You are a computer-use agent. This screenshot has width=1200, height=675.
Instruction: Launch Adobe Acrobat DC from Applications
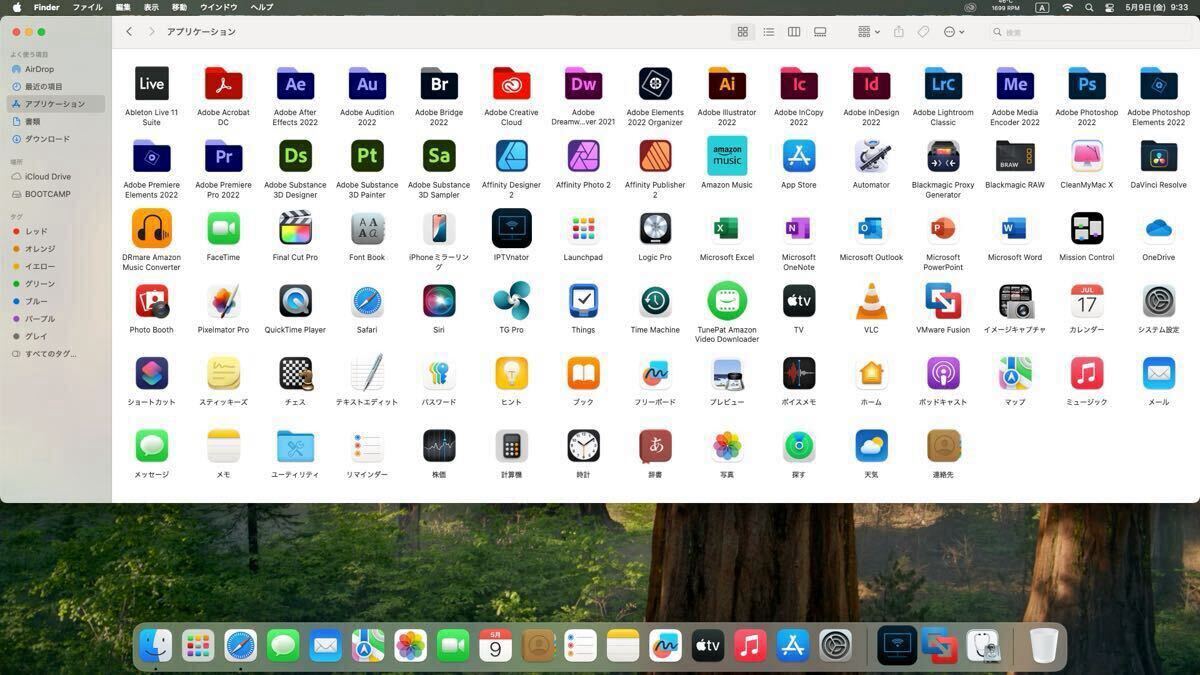pos(223,84)
